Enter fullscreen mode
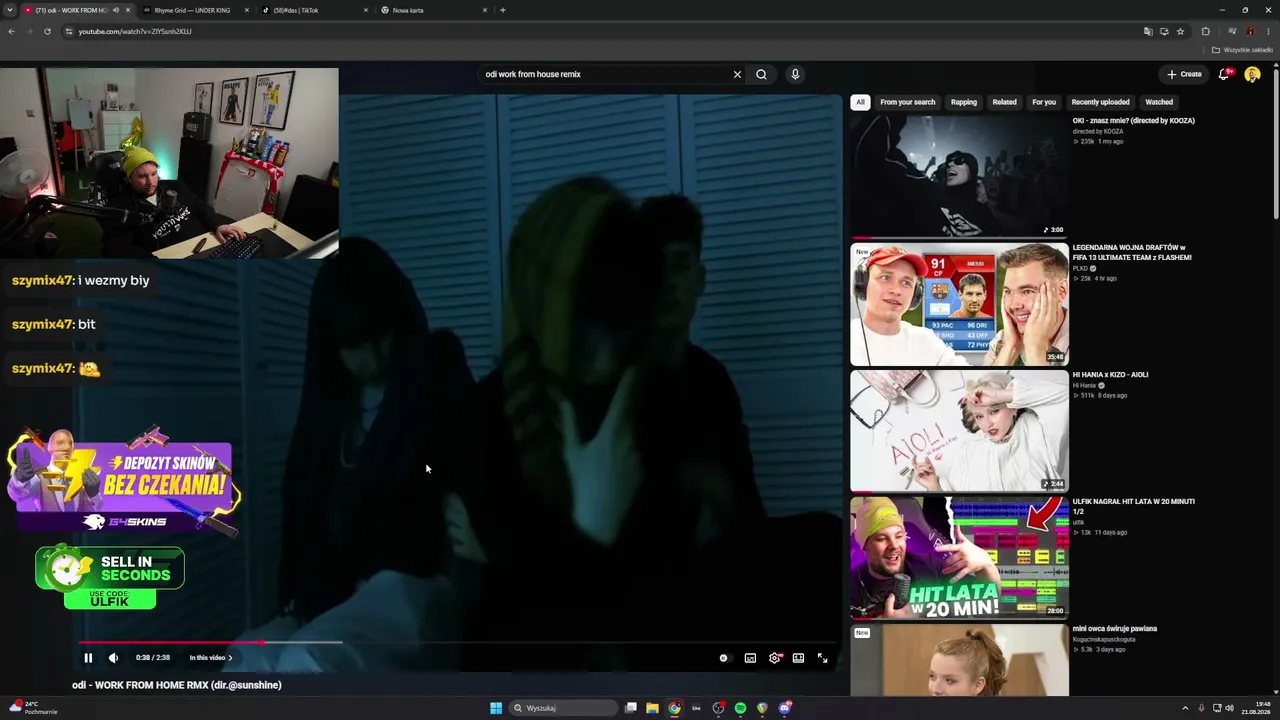The image size is (1280, 720). 822,658
